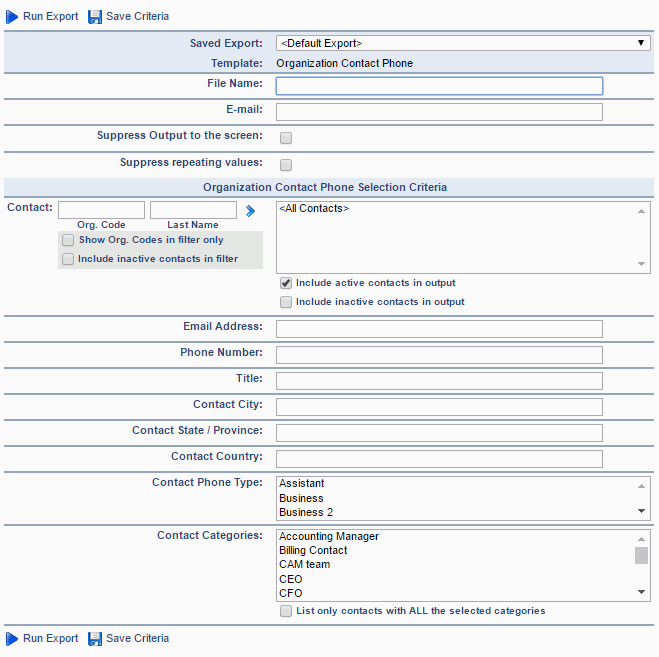
Task: Click the Email Address input field
Action: [439, 329]
